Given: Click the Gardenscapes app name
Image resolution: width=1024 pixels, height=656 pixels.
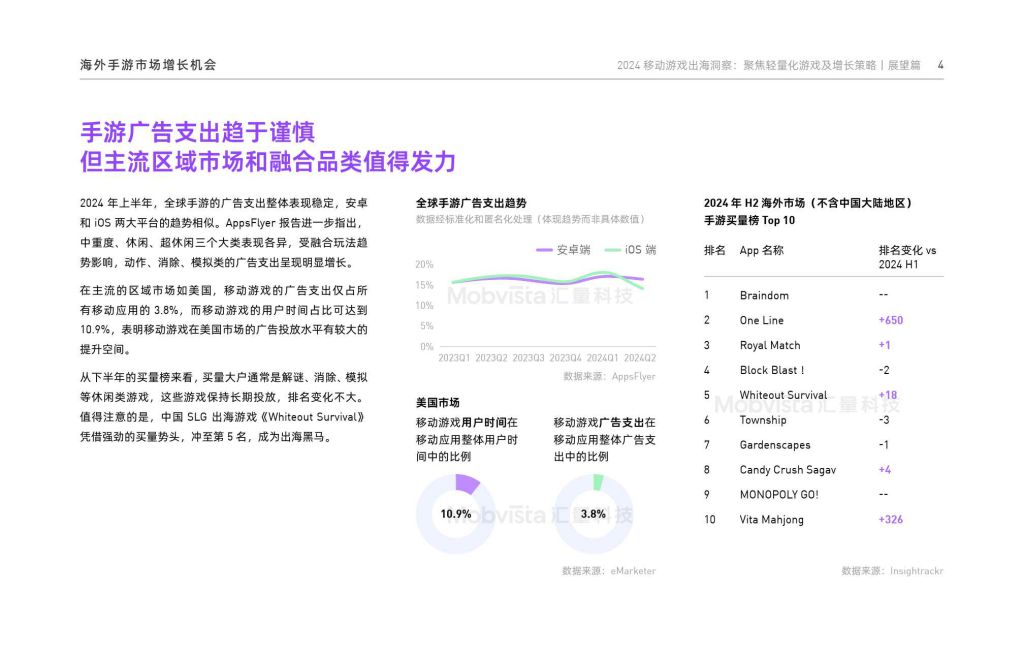Looking at the screenshot, I should click(775, 445).
